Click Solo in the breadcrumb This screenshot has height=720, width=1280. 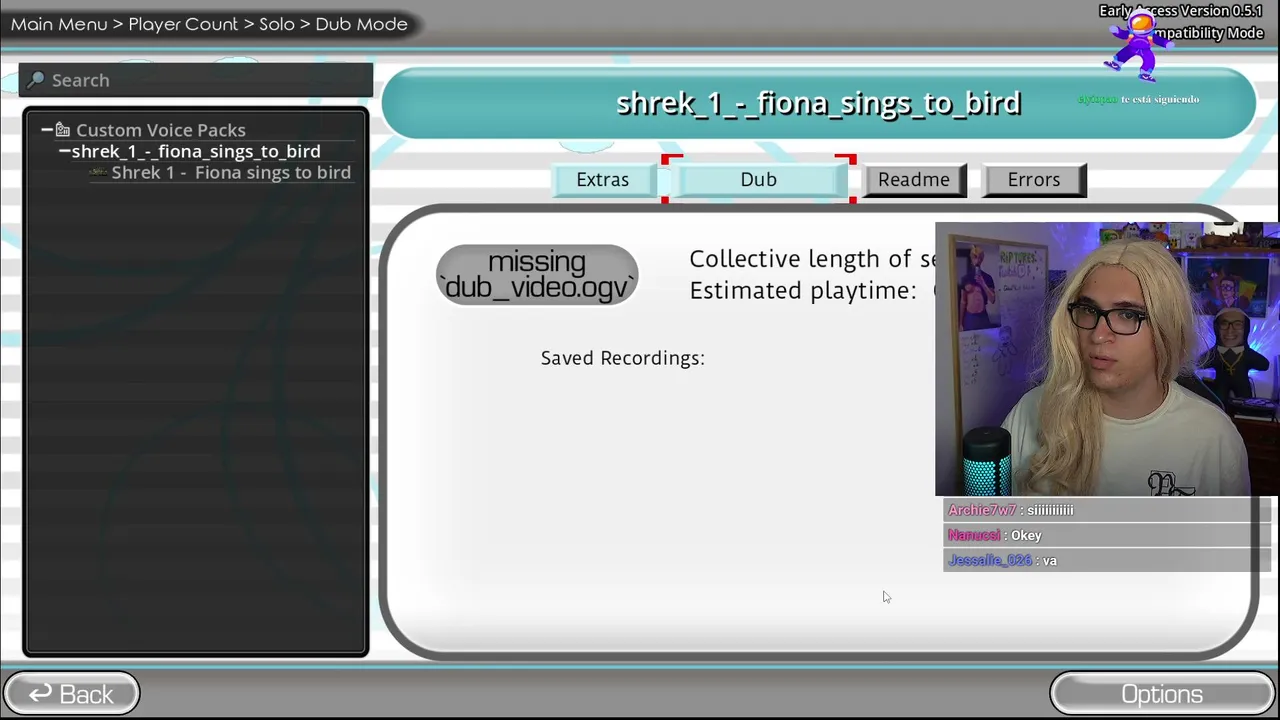[277, 24]
